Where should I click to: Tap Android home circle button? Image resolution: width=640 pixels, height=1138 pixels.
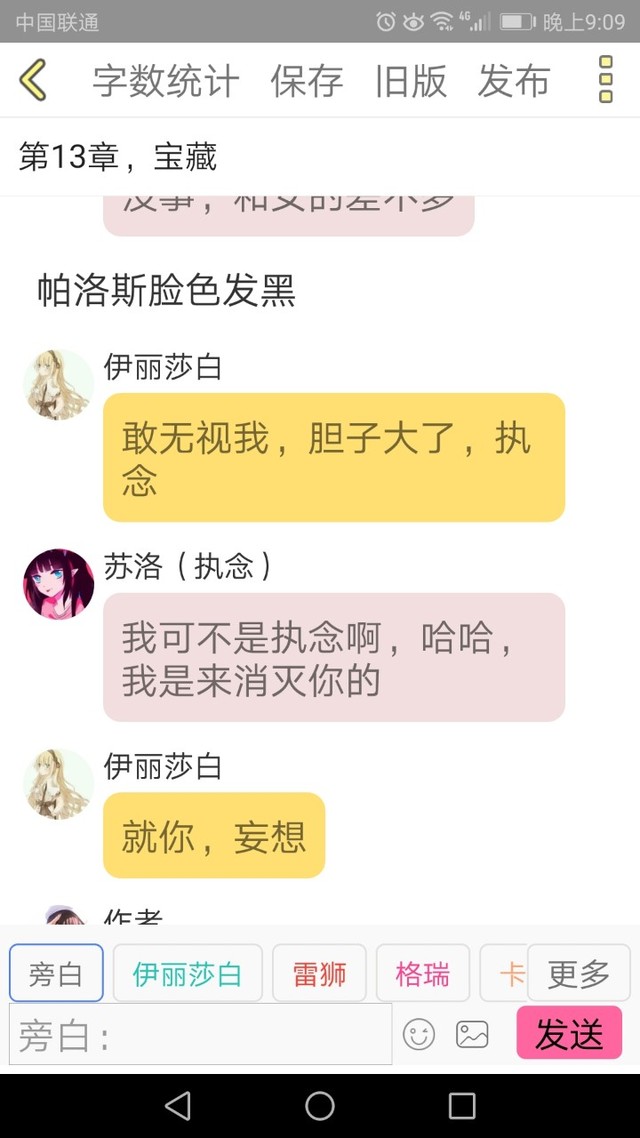(x=320, y=1106)
